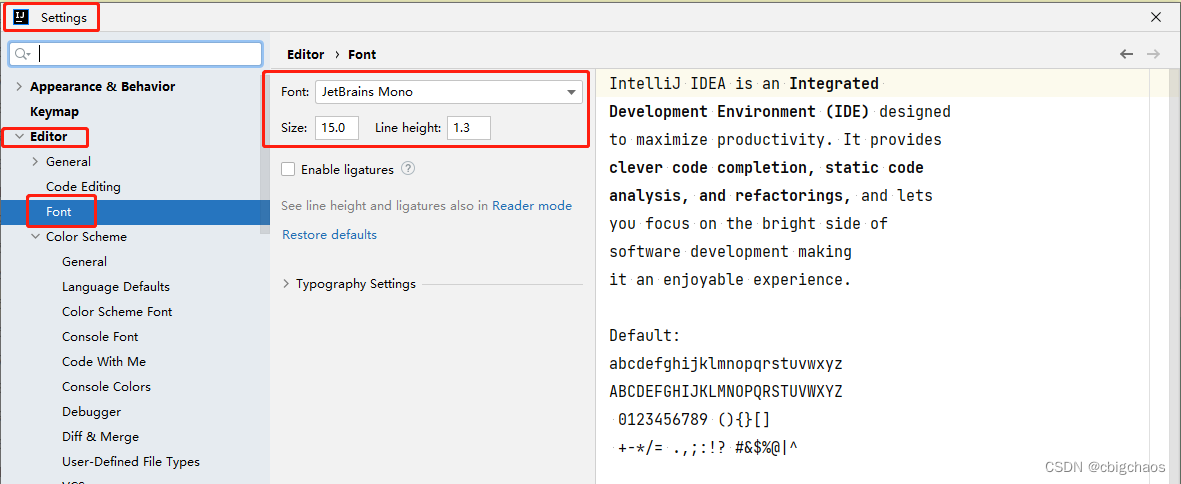Open User-Defined File Types settings
The image size is (1181, 484).
click(x=131, y=461)
